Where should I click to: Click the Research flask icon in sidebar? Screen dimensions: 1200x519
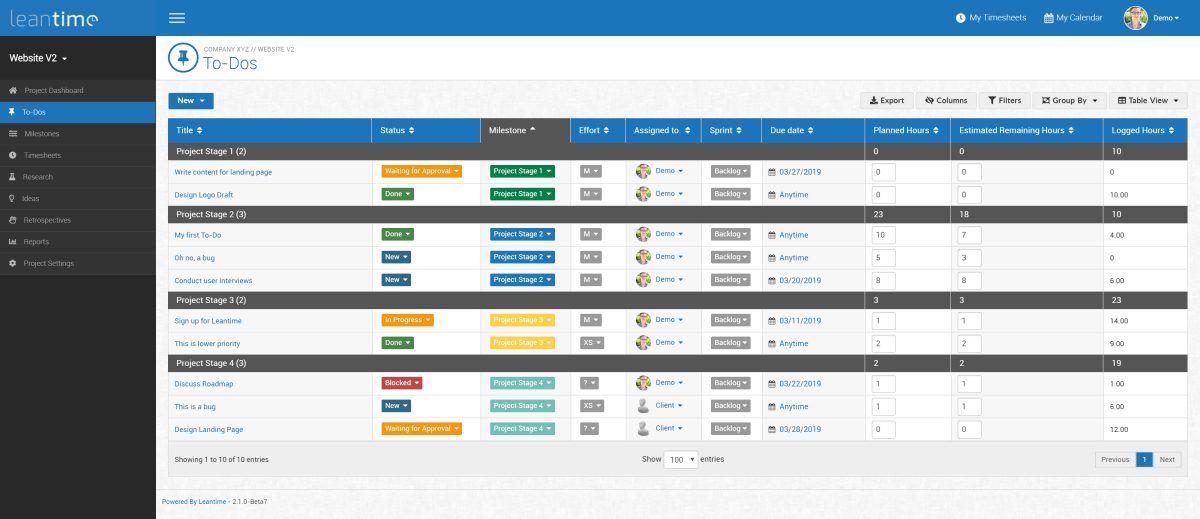(13, 177)
